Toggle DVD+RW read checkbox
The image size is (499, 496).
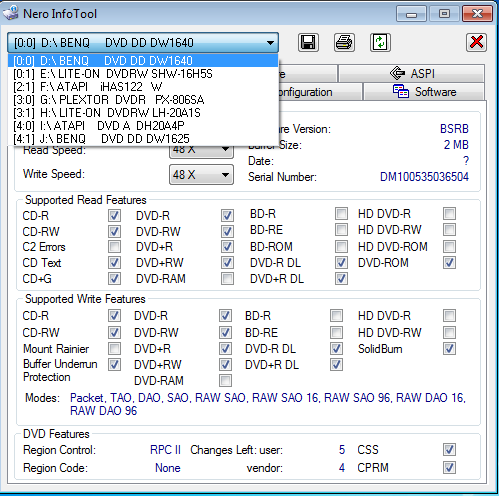(x=227, y=263)
